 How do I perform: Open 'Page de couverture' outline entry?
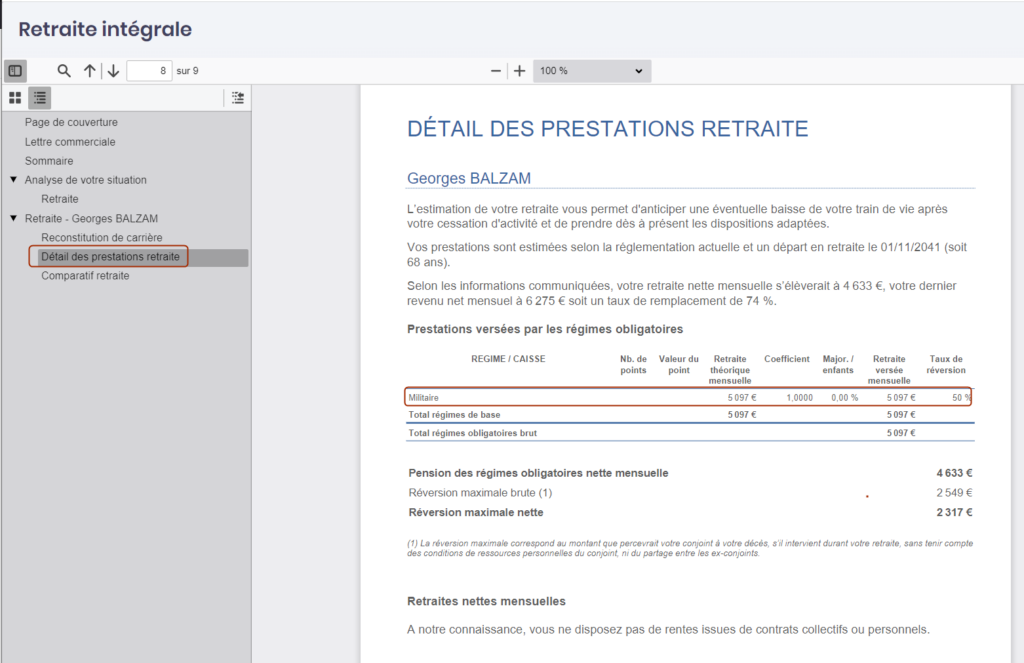click(x=71, y=122)
